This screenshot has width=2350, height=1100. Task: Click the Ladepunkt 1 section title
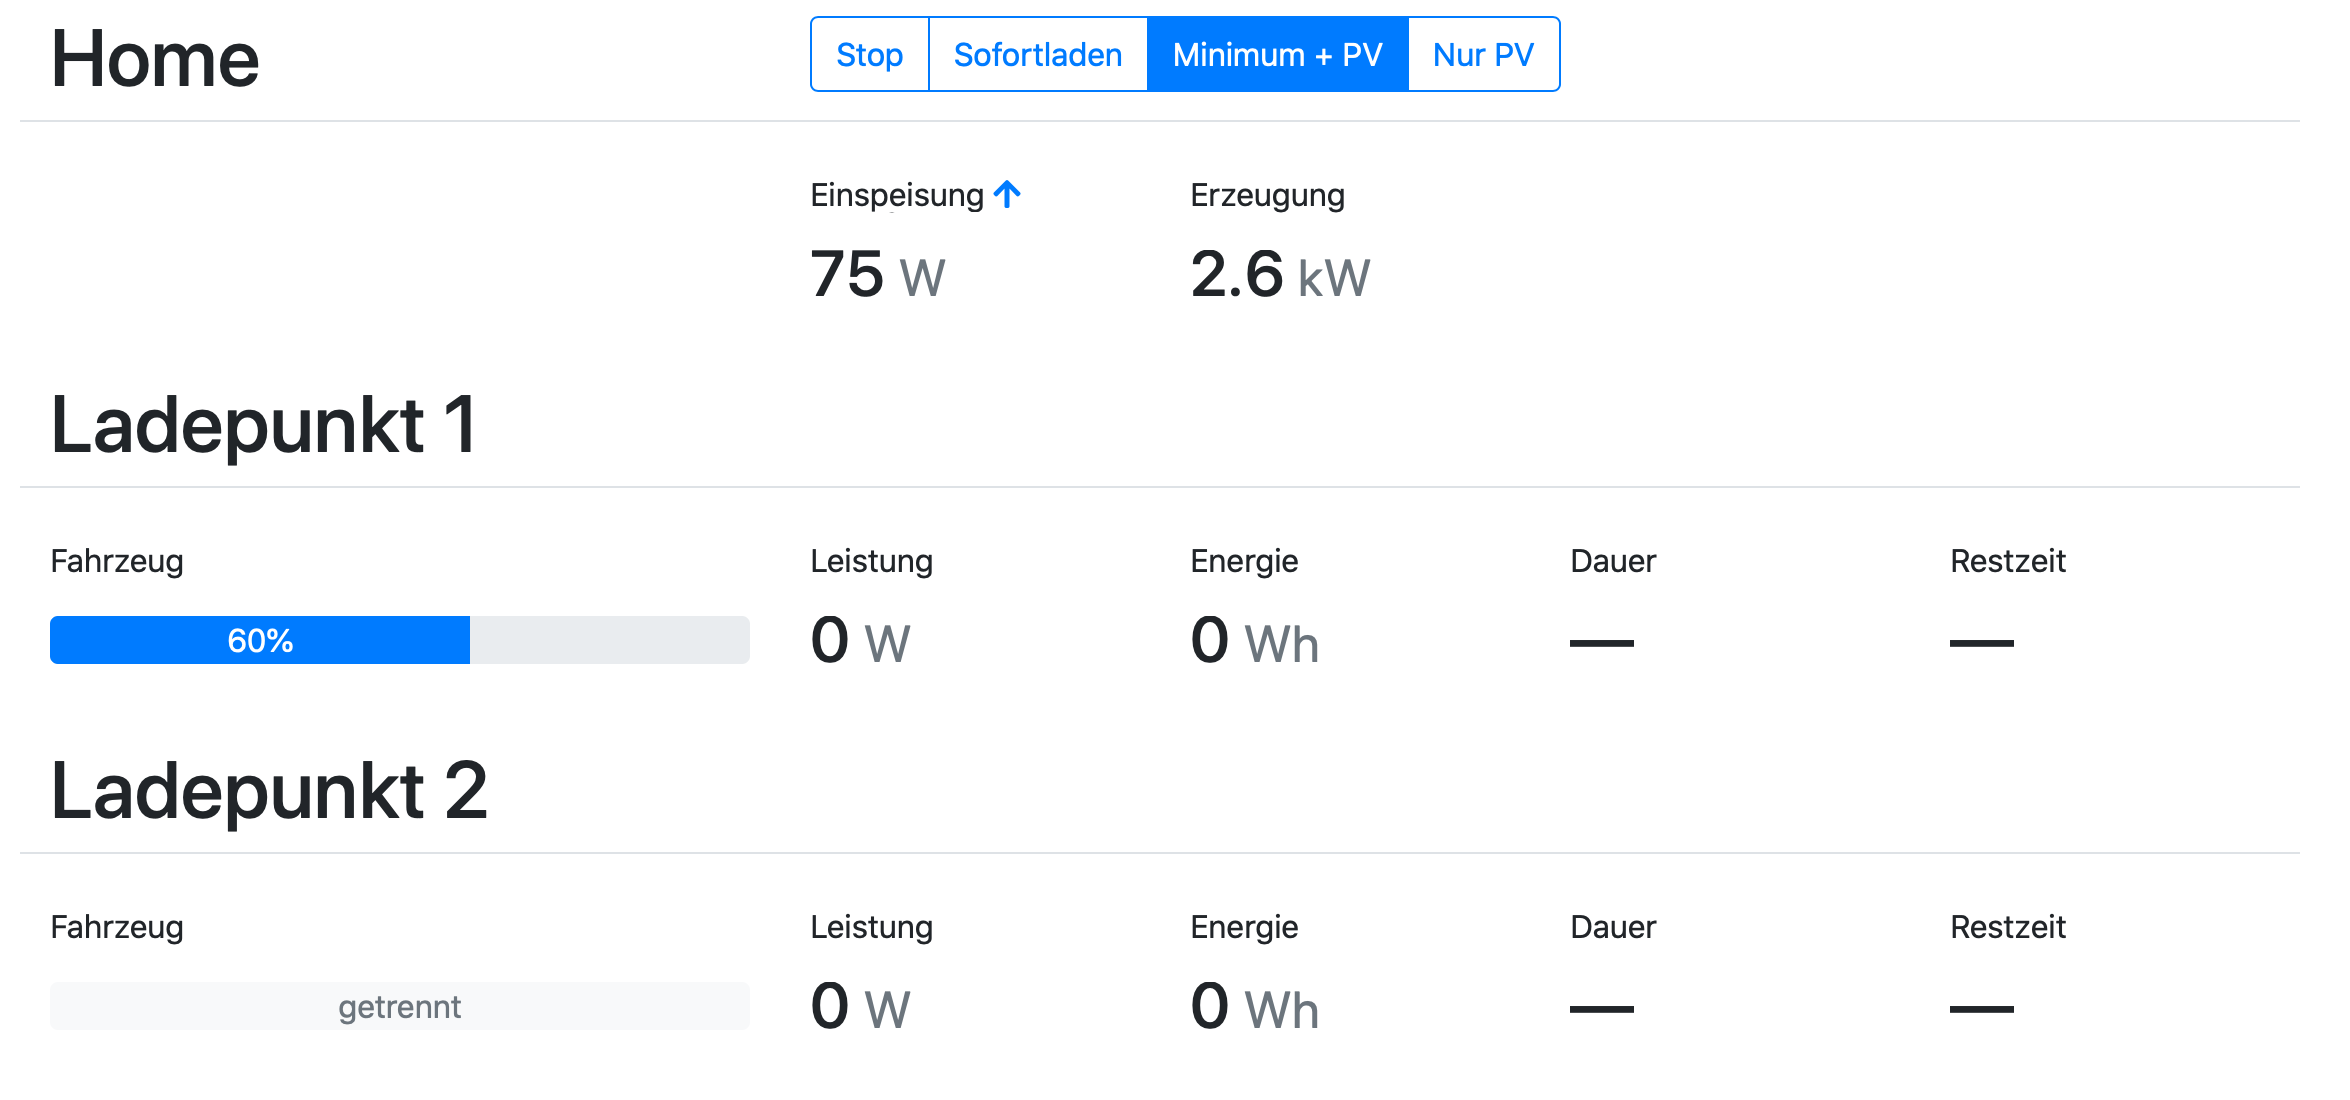tap(264, 424)
